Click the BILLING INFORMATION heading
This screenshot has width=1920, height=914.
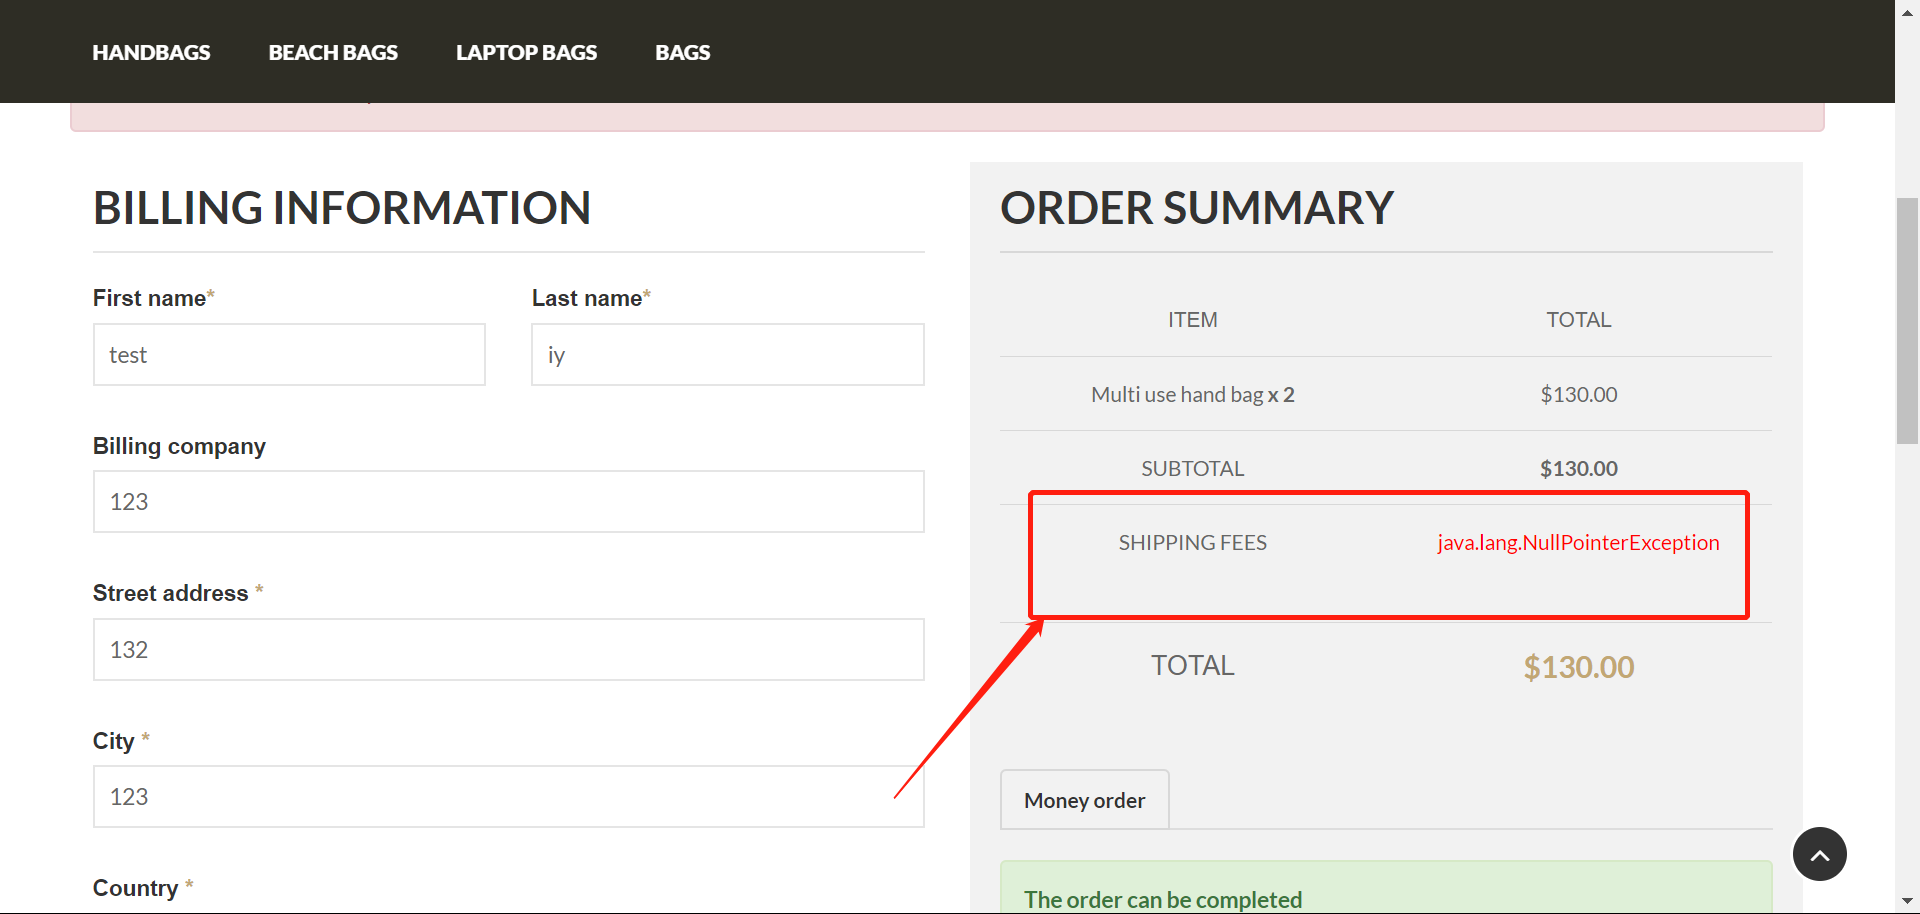pyautogui.click(x=342, y=207)
